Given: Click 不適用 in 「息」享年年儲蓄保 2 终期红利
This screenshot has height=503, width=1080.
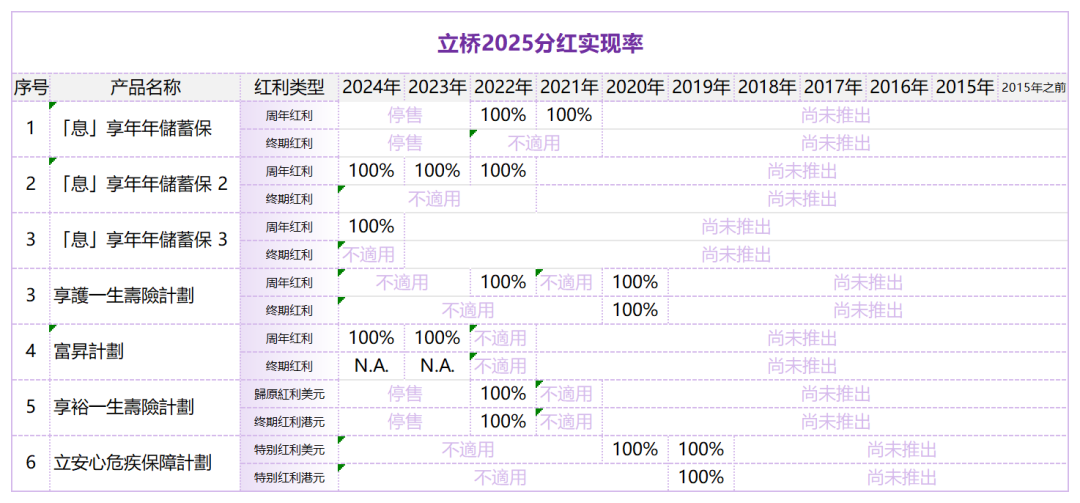Looking at the screenshot, I should coord(437,199).
